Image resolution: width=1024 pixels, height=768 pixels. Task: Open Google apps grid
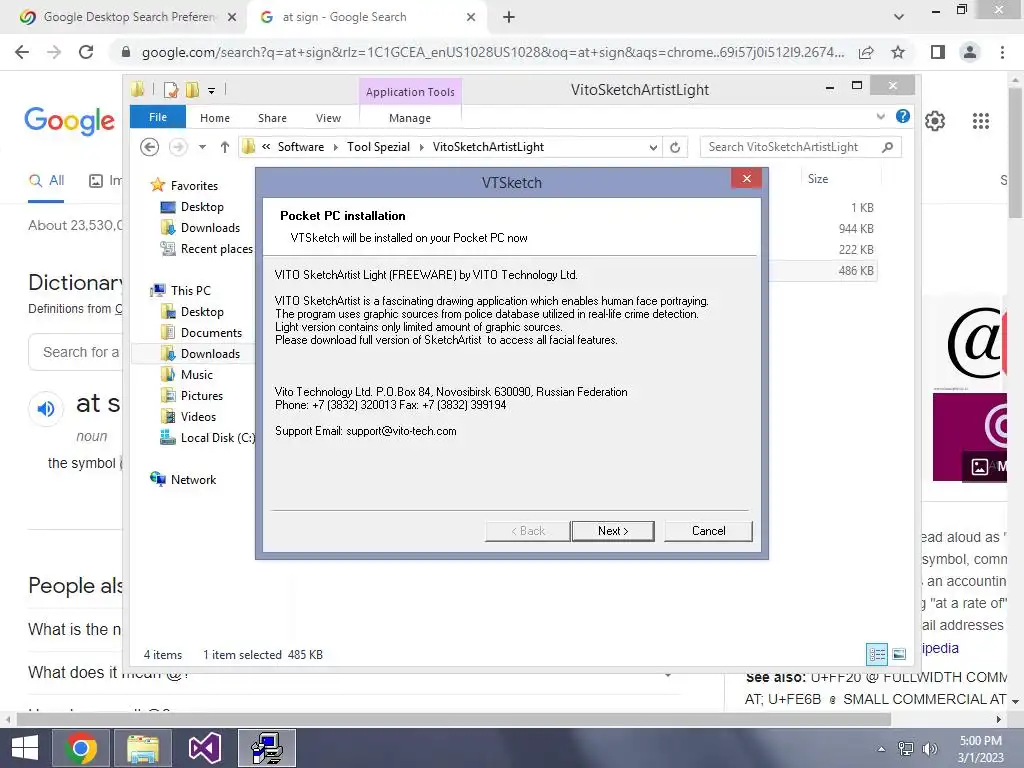click(x=981, y=121)
